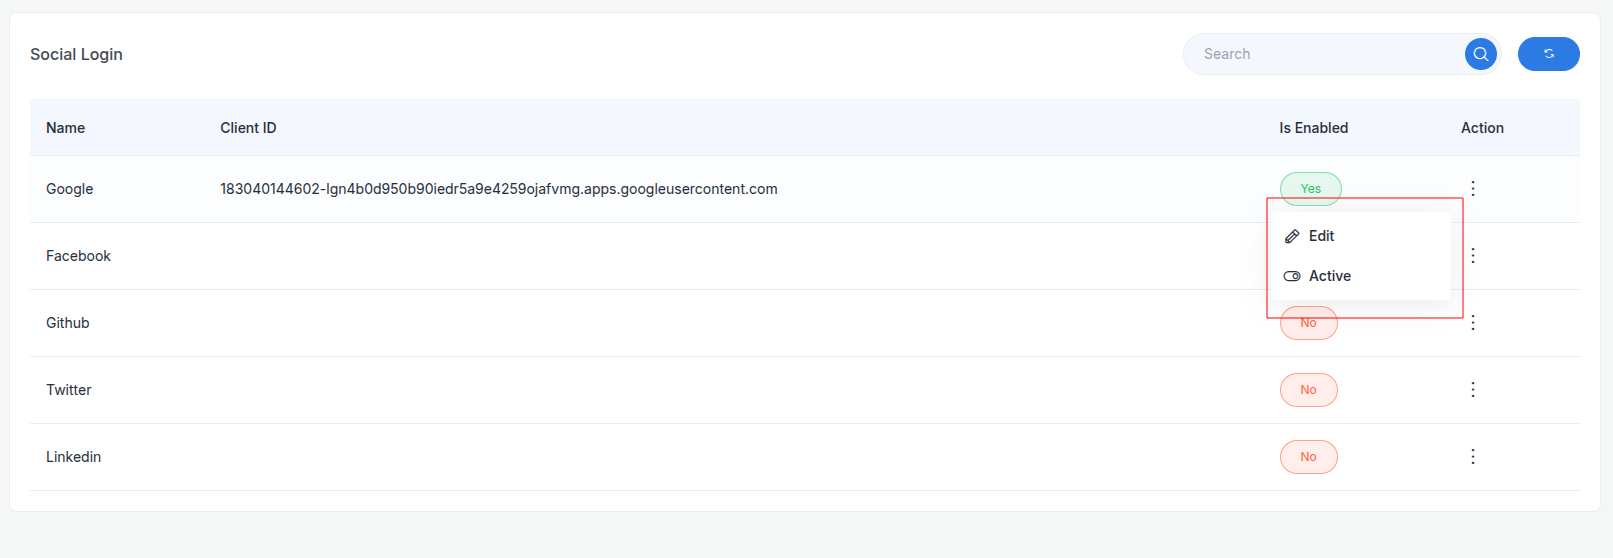Click the pencil icon beside Edit
Viewport: 1613px width, 558px height.
point(1292,236)
